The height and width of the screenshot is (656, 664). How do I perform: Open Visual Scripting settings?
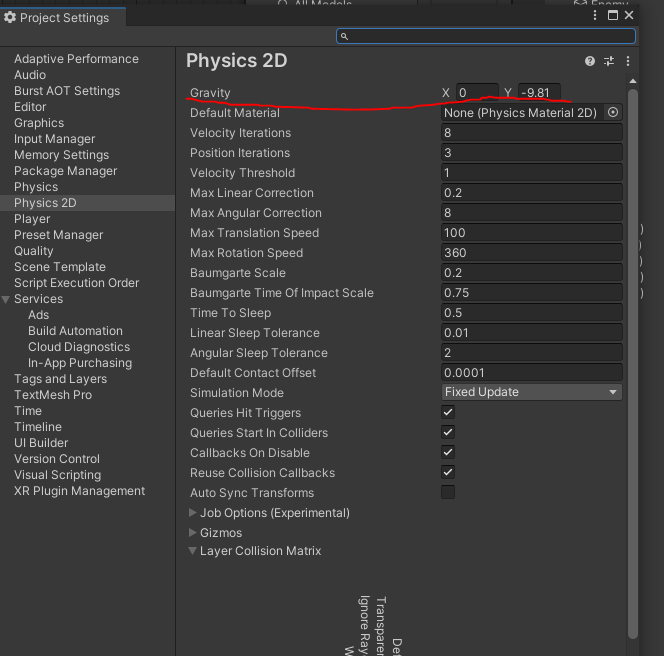(58, 475)
